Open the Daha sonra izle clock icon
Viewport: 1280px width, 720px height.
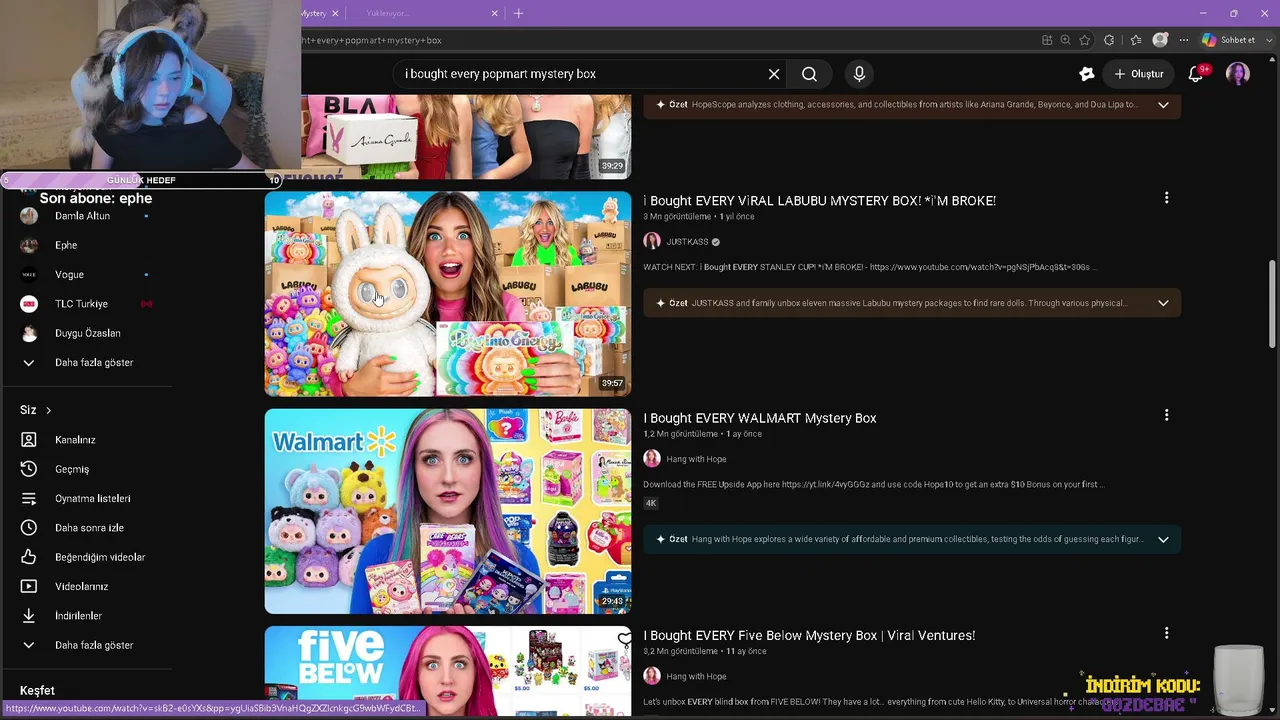pyautogui.click(x=29, y=528)
